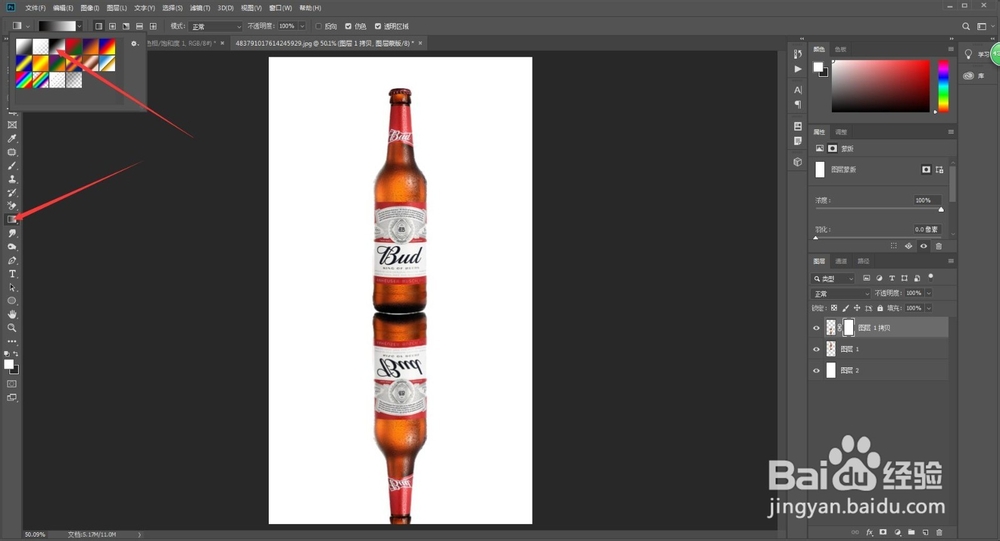
Task: Select the Hand tool
Action: coord(11,315)
